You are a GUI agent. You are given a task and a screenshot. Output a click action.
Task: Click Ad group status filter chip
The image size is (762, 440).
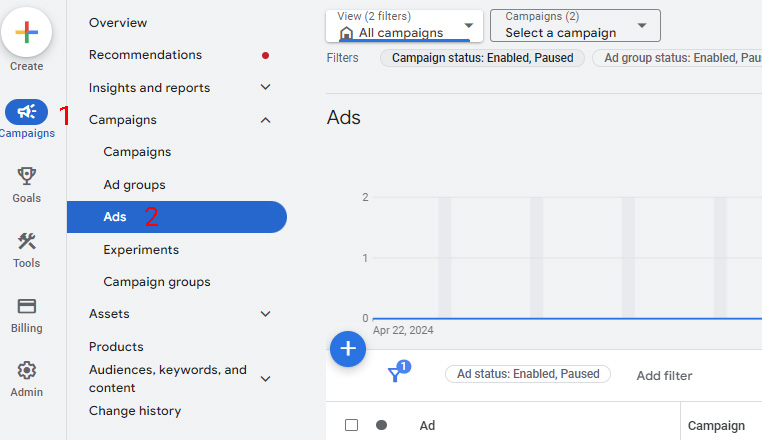pyautogui.click(x=677, y=58)
